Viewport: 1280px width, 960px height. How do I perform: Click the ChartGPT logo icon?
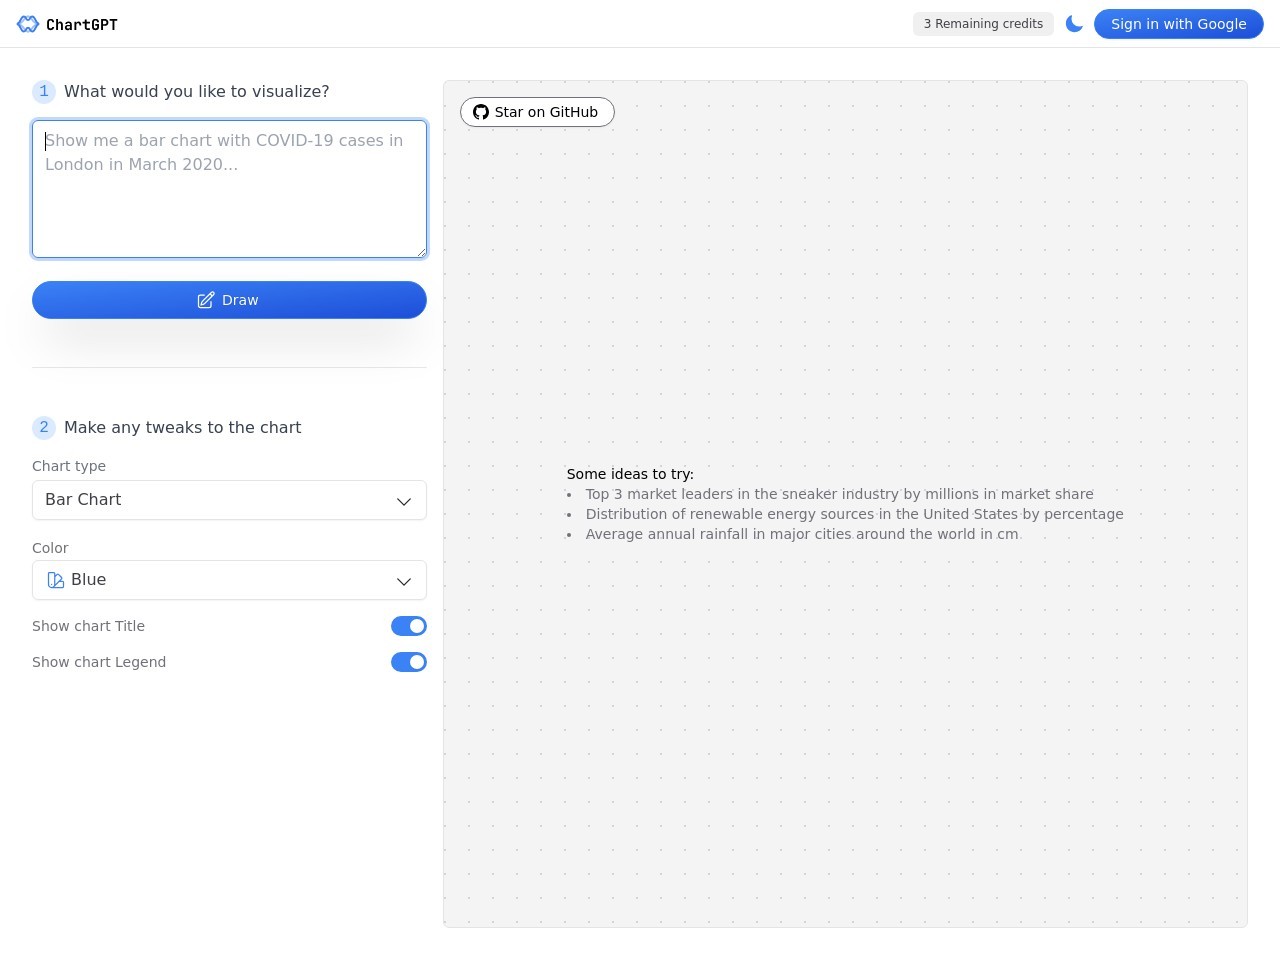tap(28, 24)
